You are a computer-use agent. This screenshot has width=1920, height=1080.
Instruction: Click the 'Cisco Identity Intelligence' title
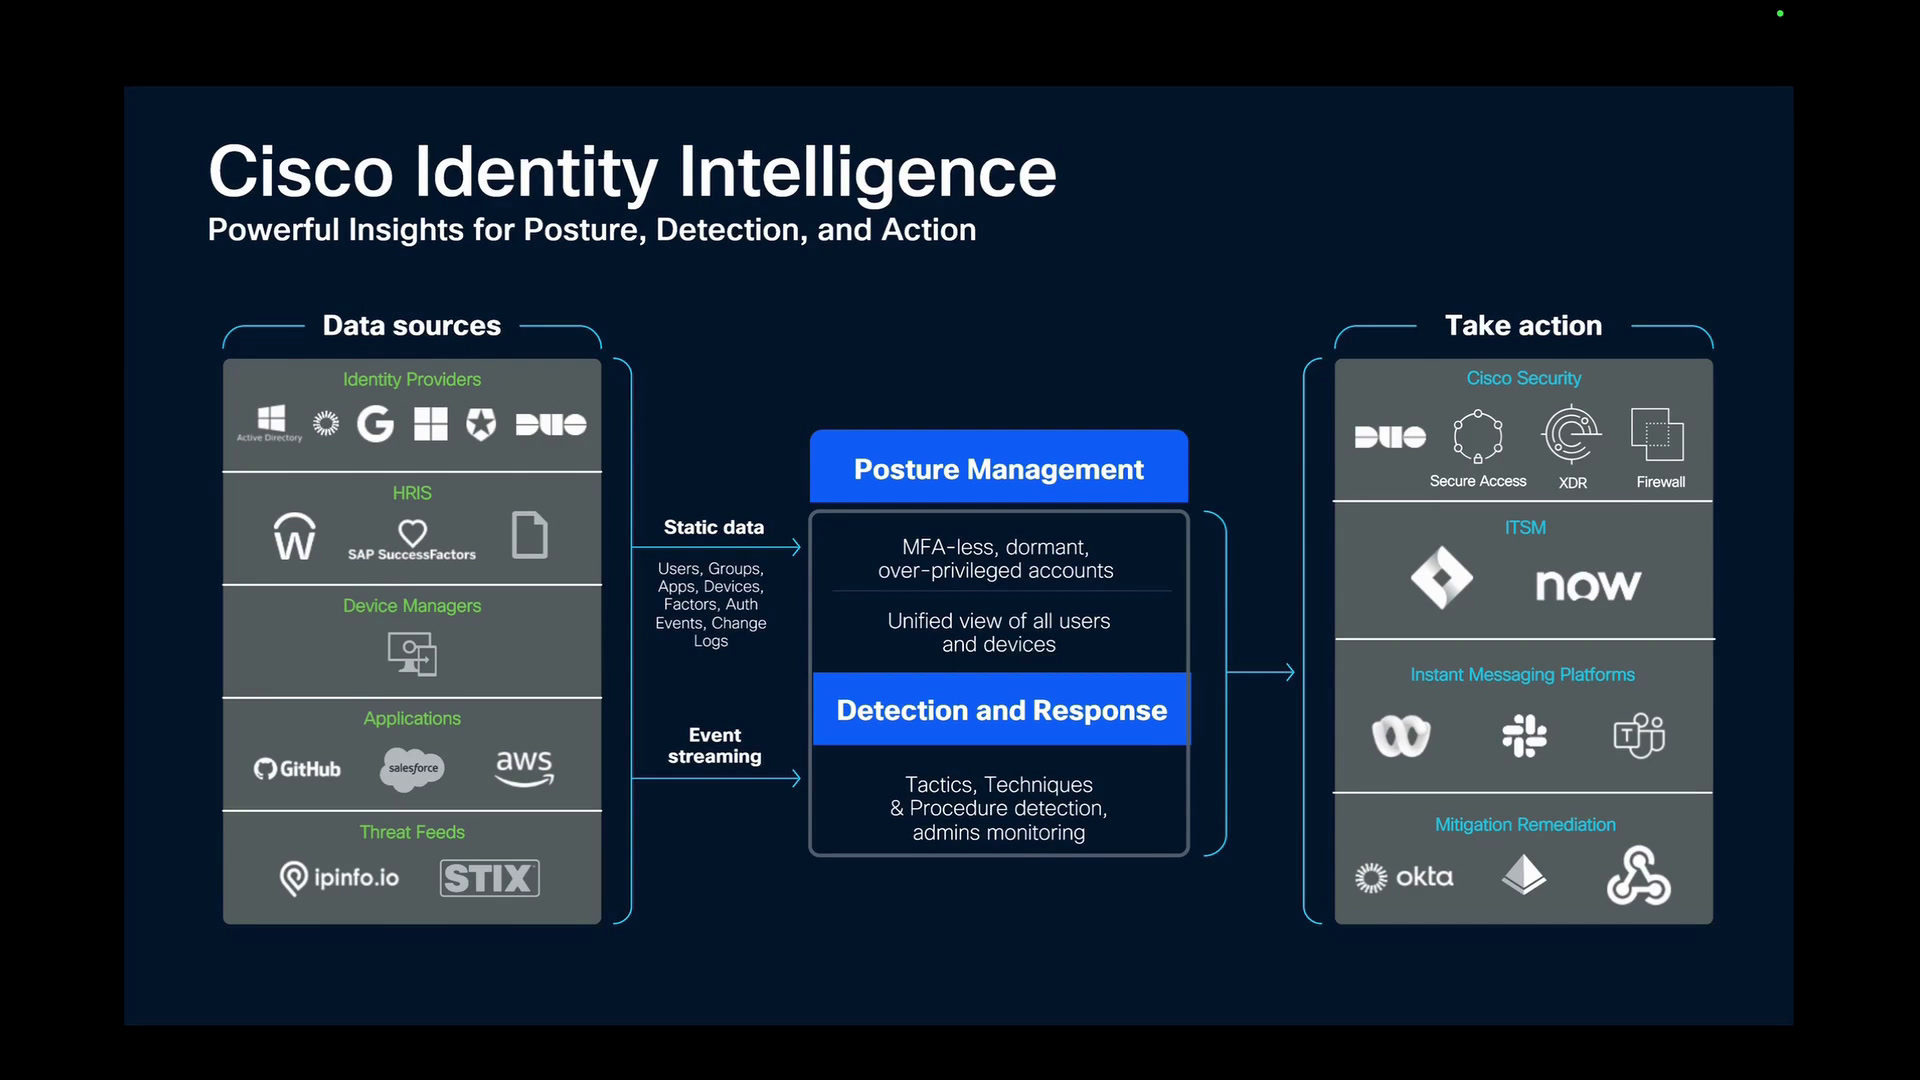[x=632, y=171]
